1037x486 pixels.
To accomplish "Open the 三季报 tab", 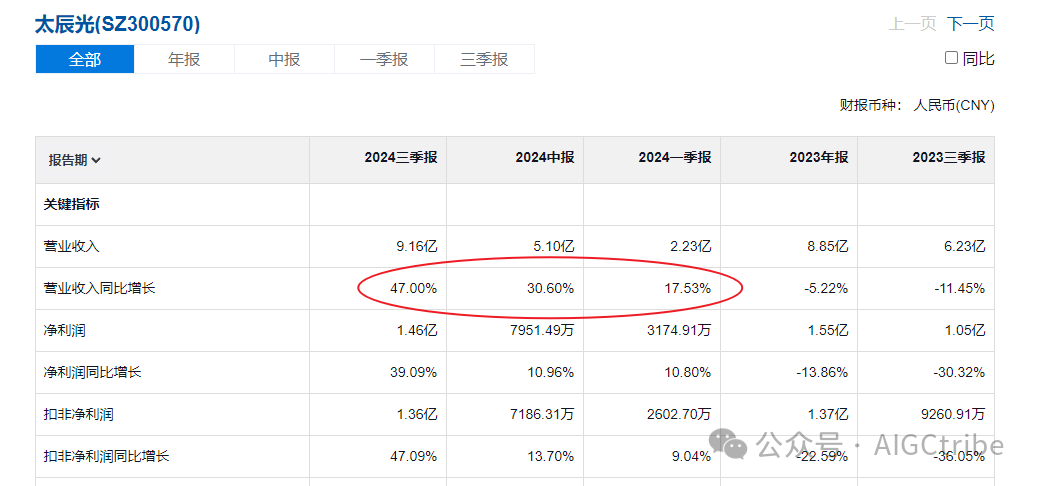I will click(484, 60).
